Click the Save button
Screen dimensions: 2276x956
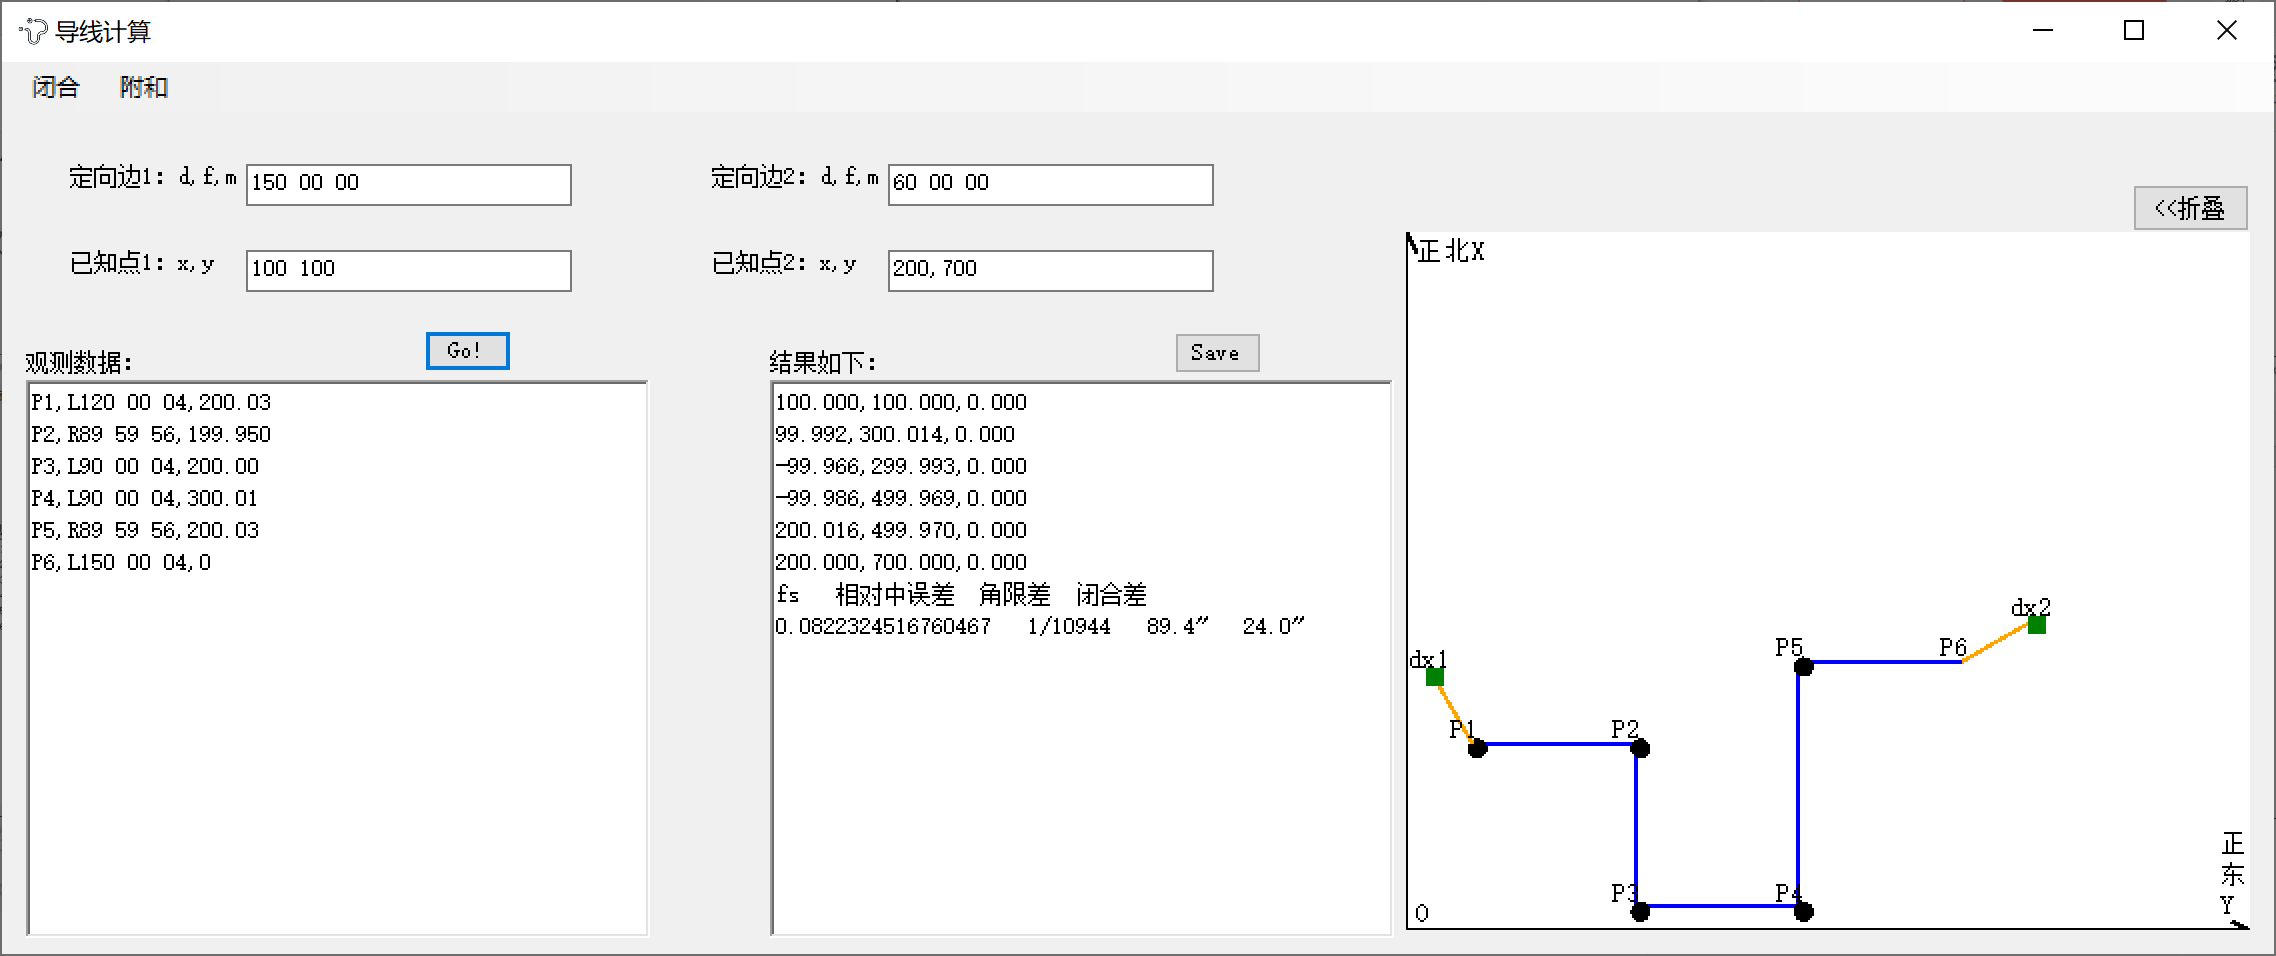point(1217,353)
